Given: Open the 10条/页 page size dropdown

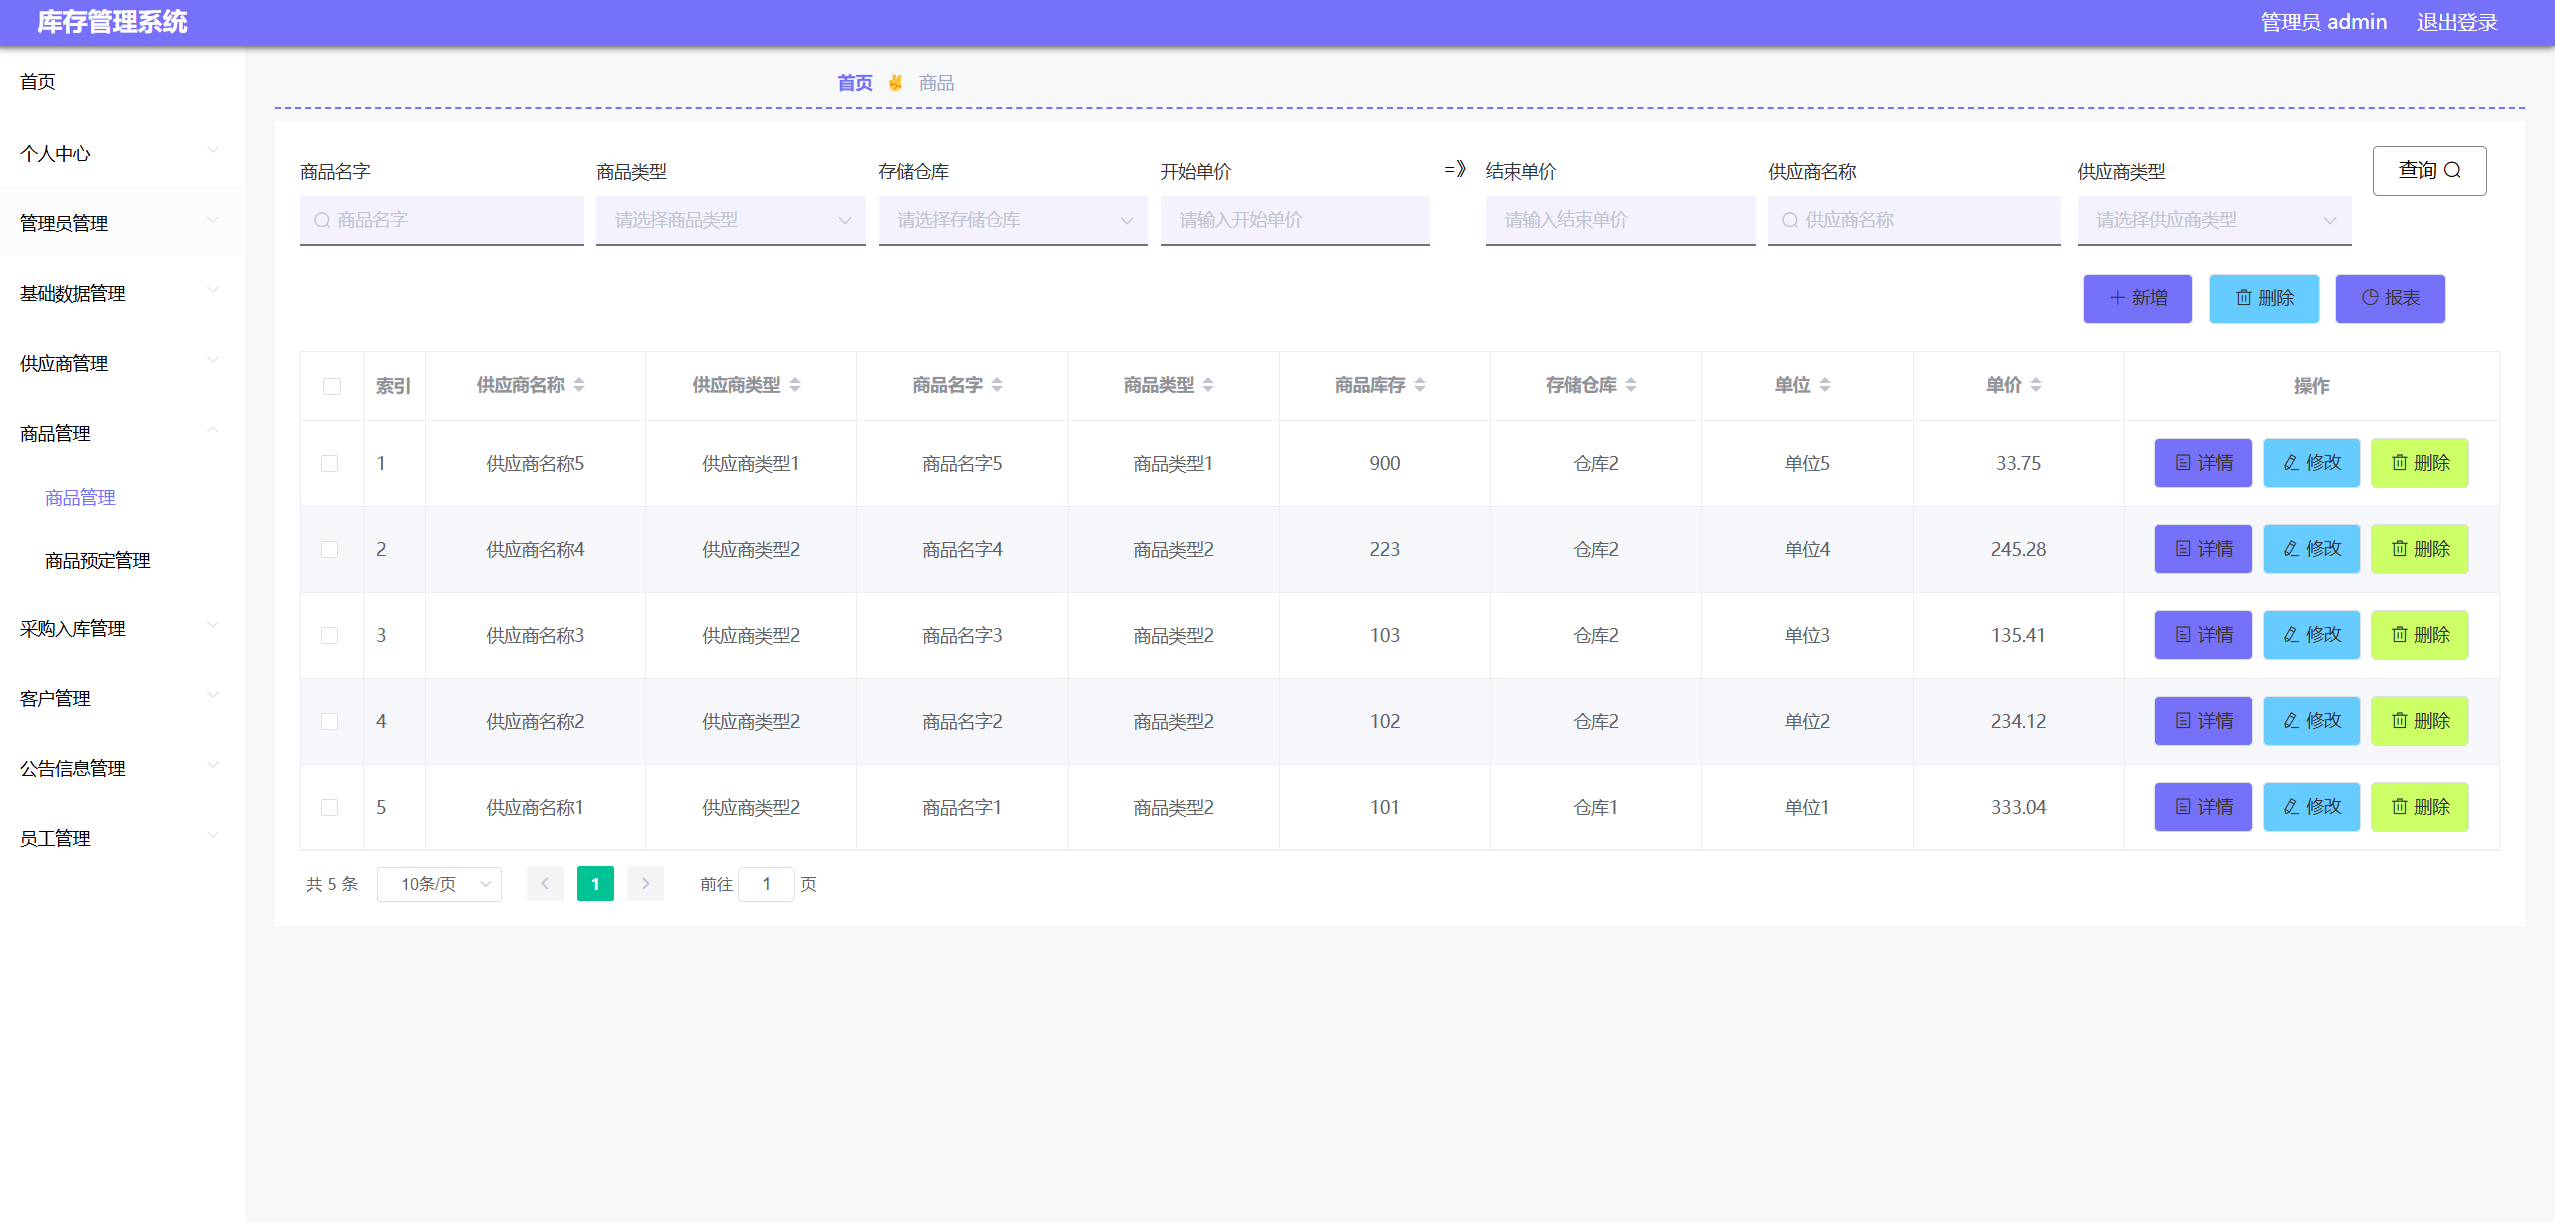Looking at the screenshot, I should pyautogui.click(x=439, y=884).
